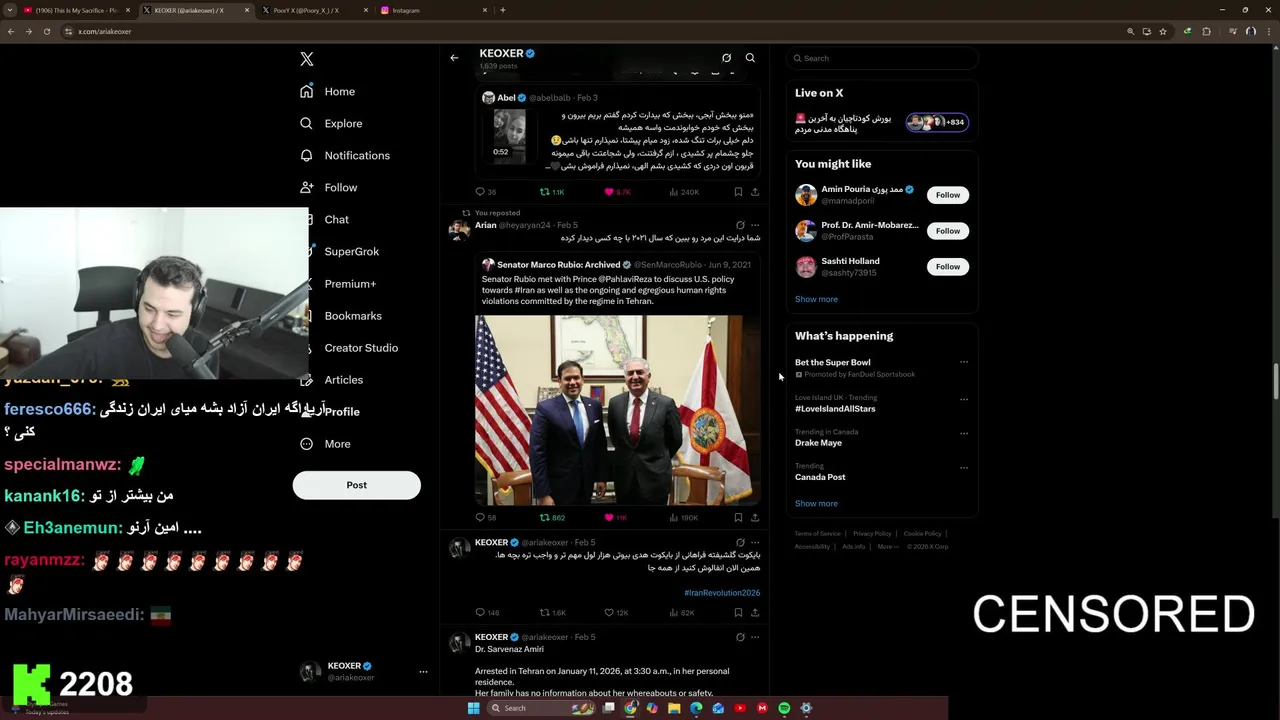The width and height of the screenshot is (1280, 720).
Task: Toggle like on Abel's post with 8.7K likes
Action: coord(617,192)
